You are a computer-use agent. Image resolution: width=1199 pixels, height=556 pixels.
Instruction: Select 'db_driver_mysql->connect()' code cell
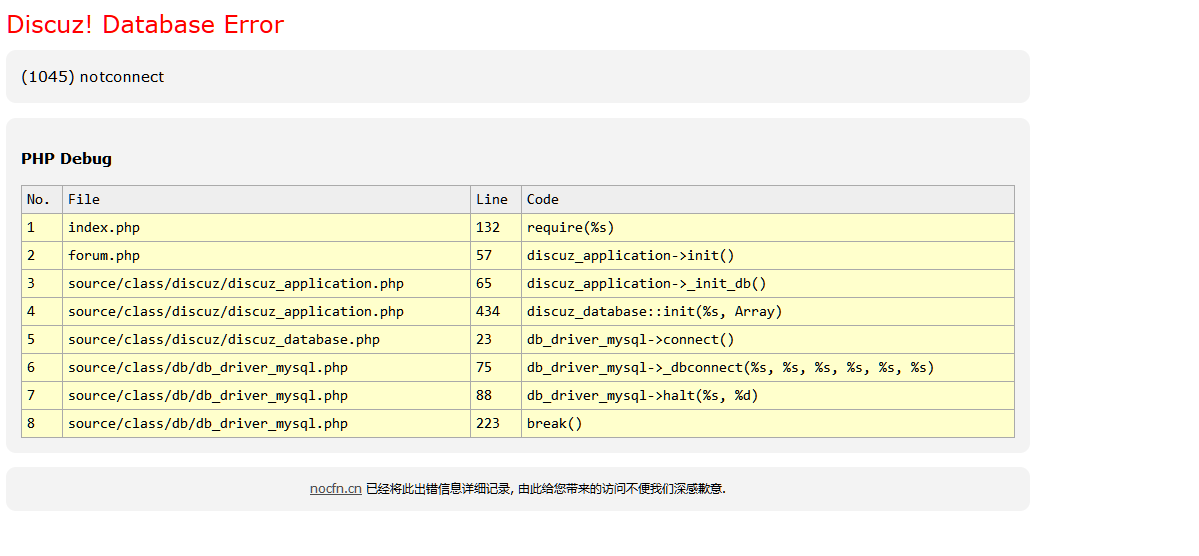pyautogui.click(x=768, y=340)
